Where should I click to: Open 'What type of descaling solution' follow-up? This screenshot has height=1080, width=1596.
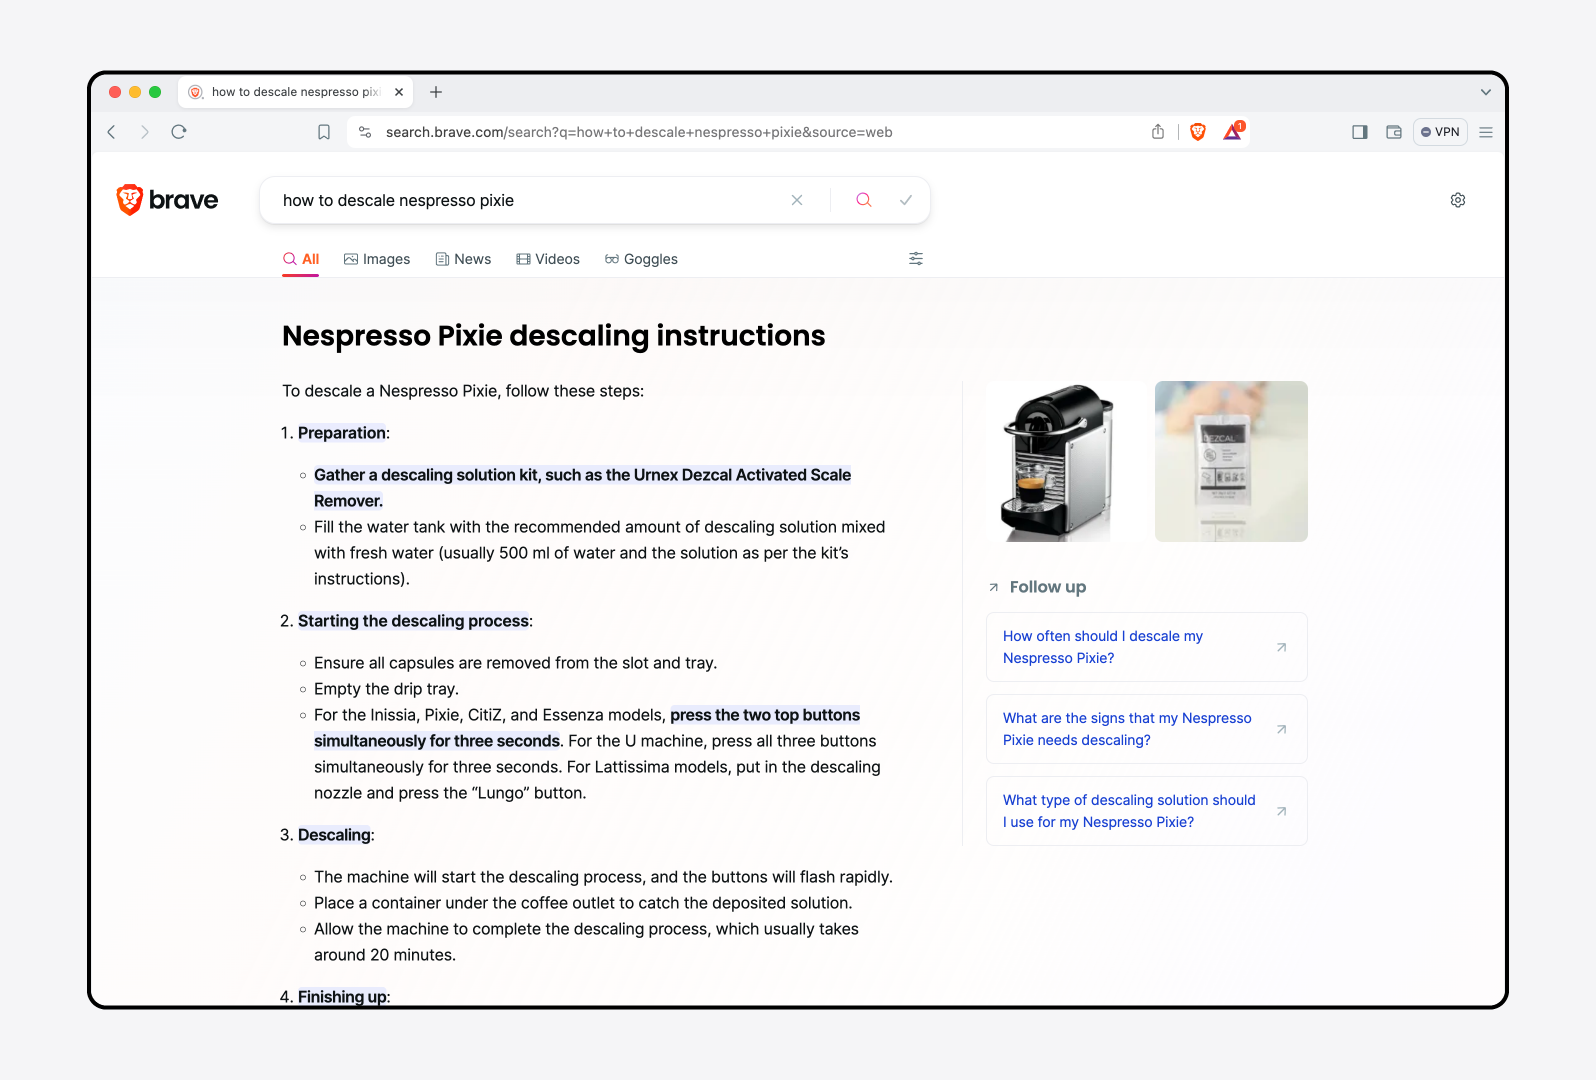(x=1147, y=811)
